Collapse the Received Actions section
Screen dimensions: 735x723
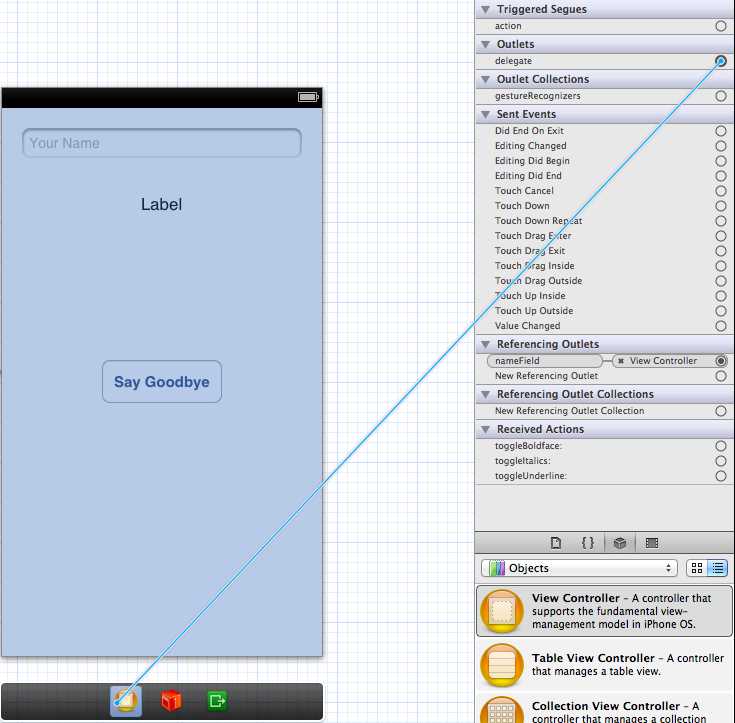pyautogui.click(x=486, y=429)
